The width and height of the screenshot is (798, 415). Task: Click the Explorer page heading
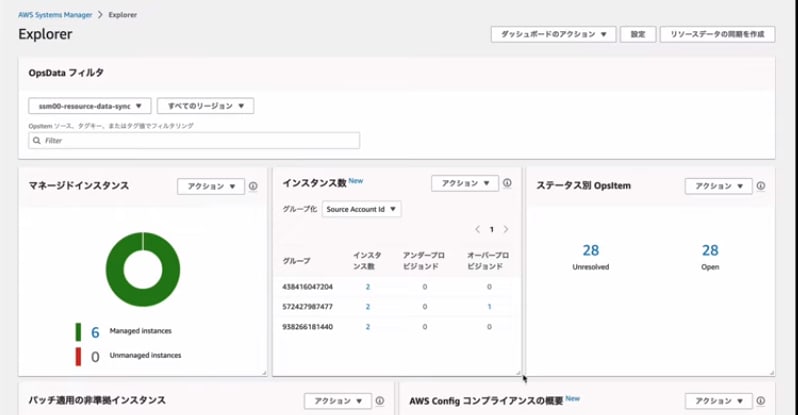click(x=45, y=34)
